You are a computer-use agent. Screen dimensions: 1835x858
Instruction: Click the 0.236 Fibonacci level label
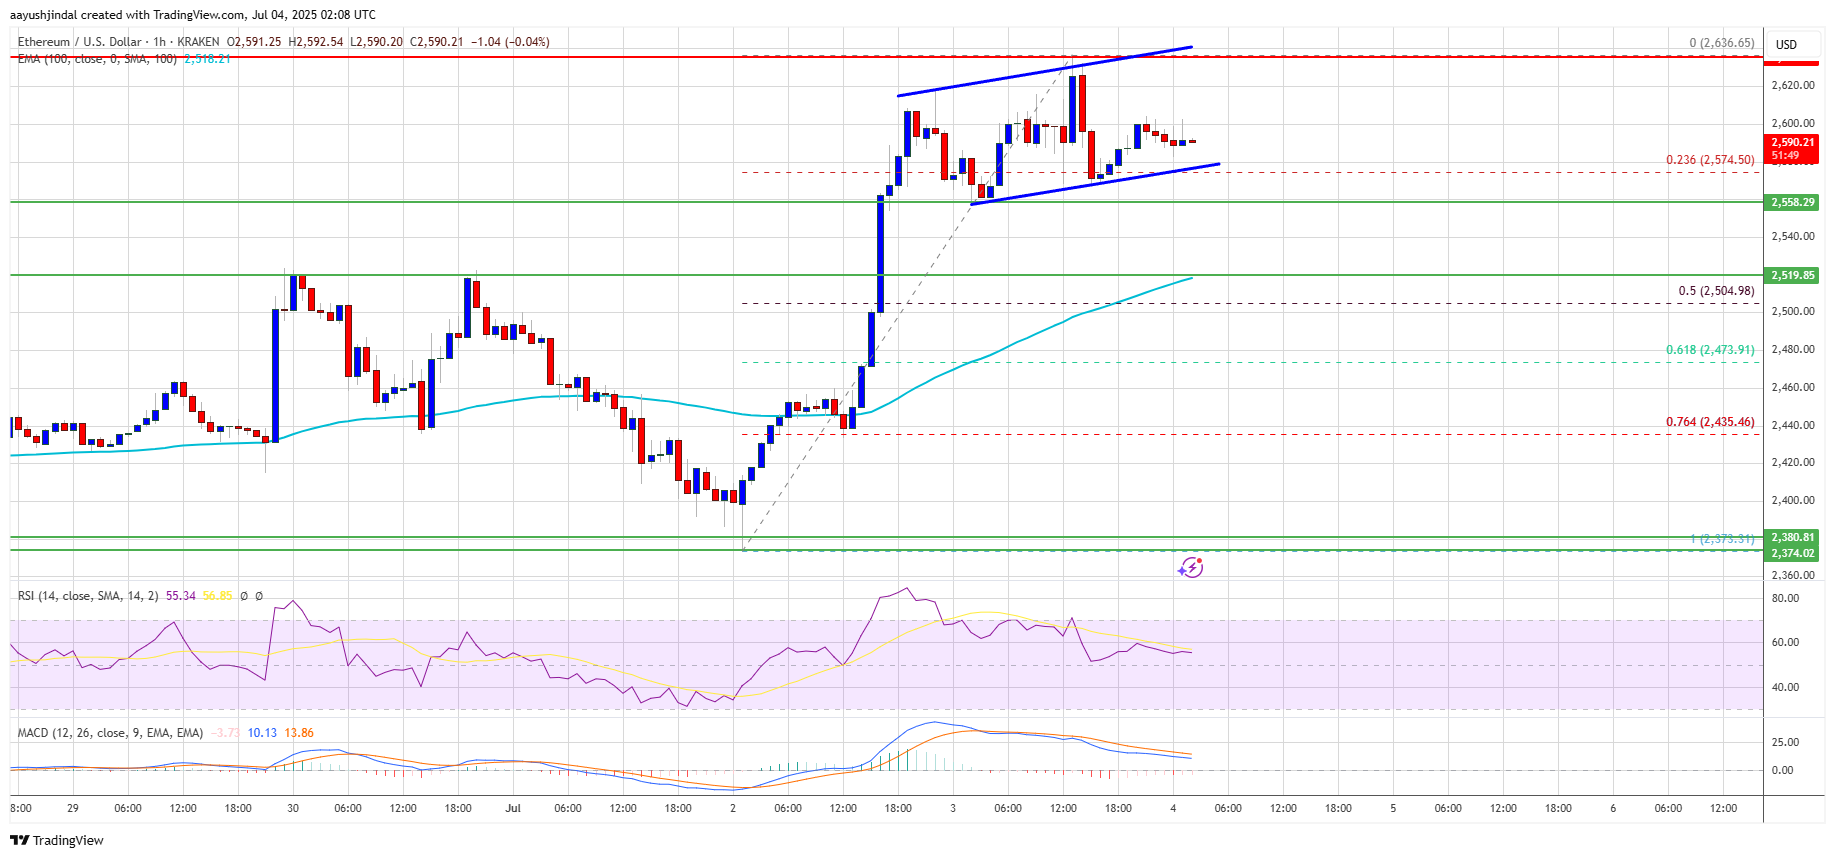tap(1709, 160)
